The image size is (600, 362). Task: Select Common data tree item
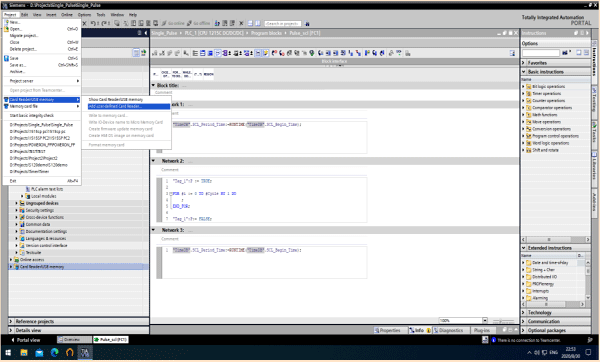(x=38, y=224)
